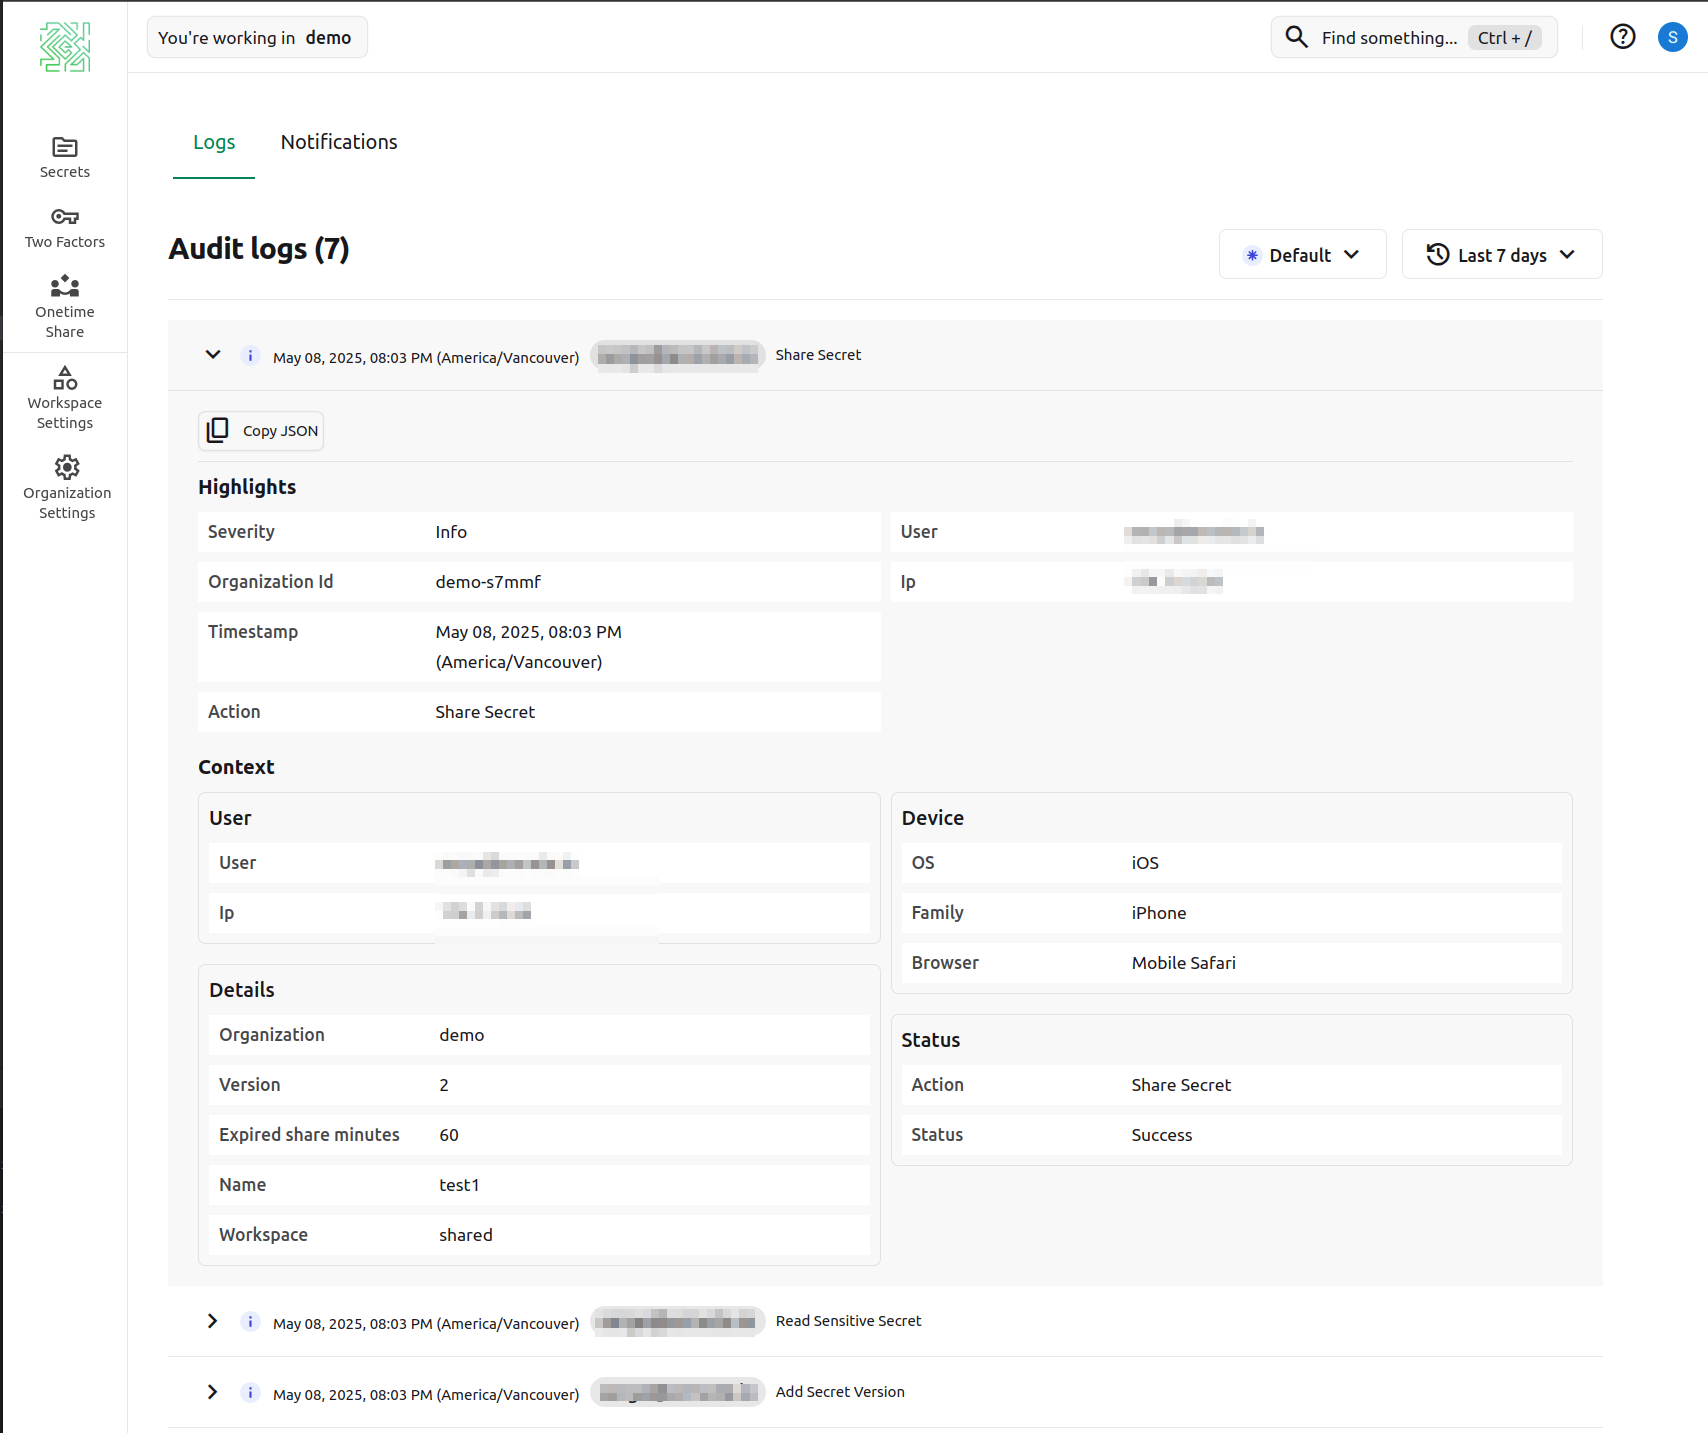
Task: Click the Highlights Action value Share Secret
Action: pos(485,712)
